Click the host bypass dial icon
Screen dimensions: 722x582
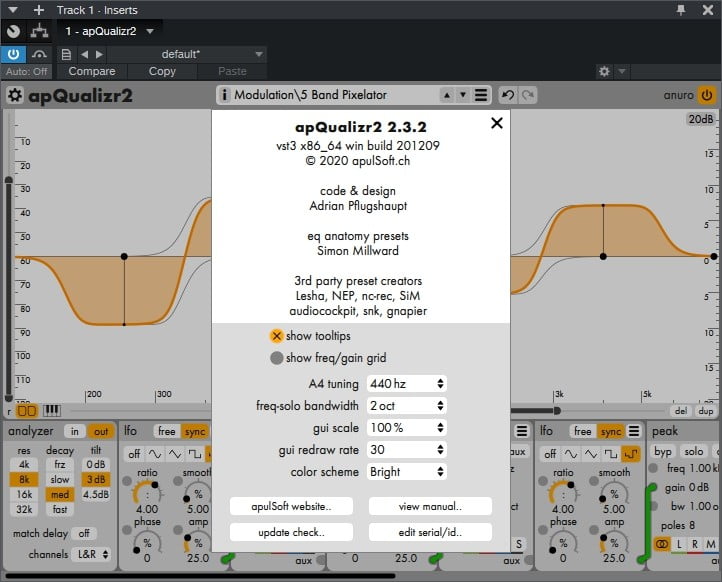tap(13, 31)
